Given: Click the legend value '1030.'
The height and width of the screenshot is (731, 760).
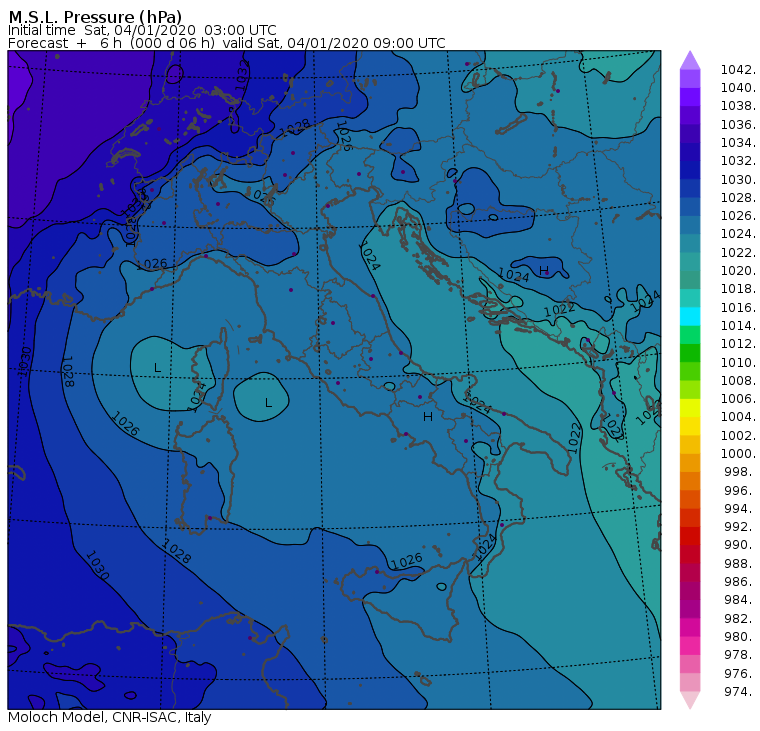Looking at the screenshot, I should 738,179.
